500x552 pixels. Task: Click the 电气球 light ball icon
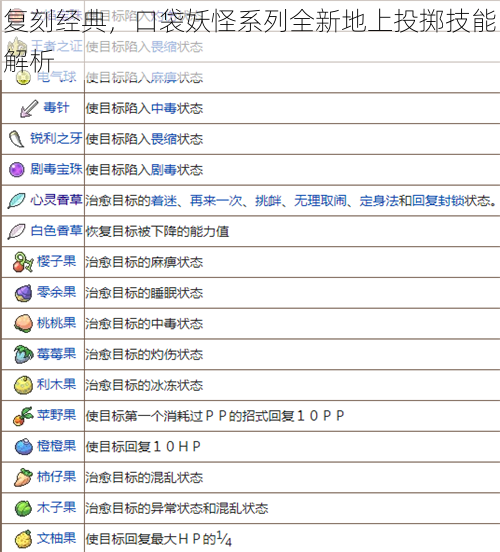pyautogui.click(x=23, y=77)
